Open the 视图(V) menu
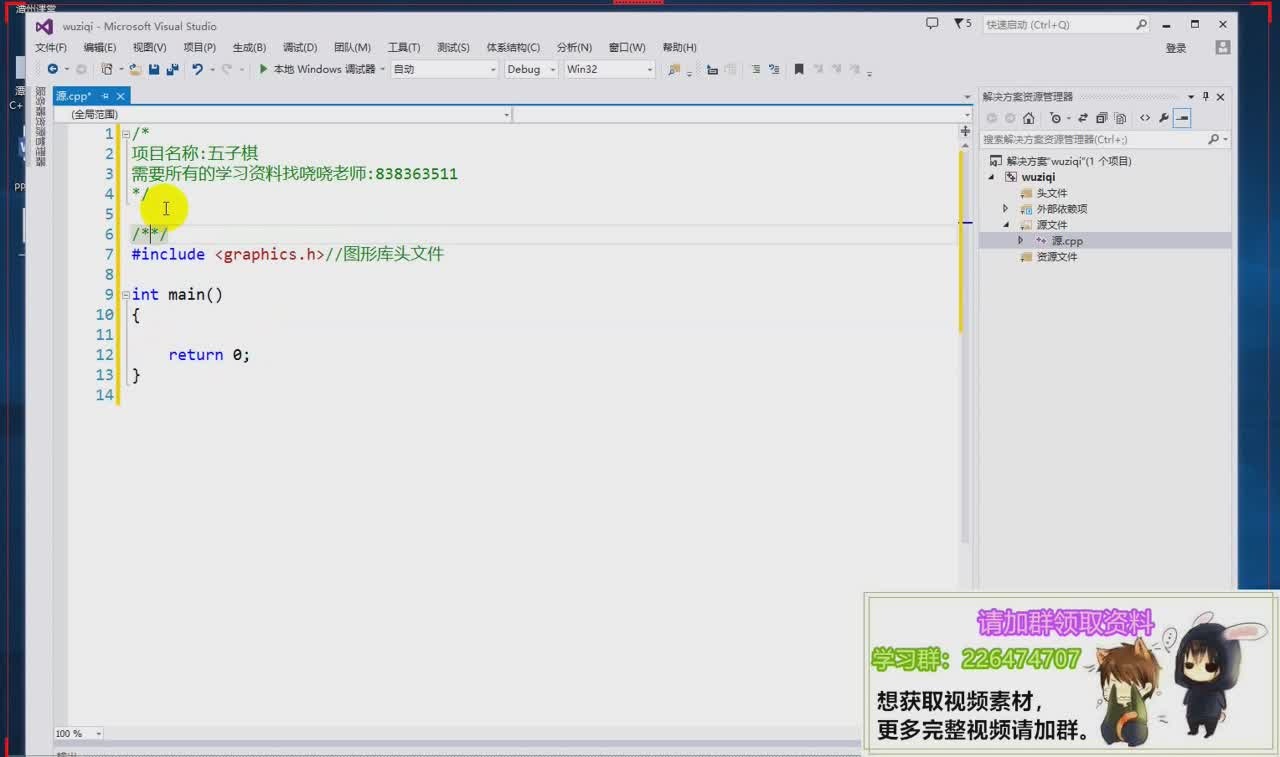 tap(150, 47)
